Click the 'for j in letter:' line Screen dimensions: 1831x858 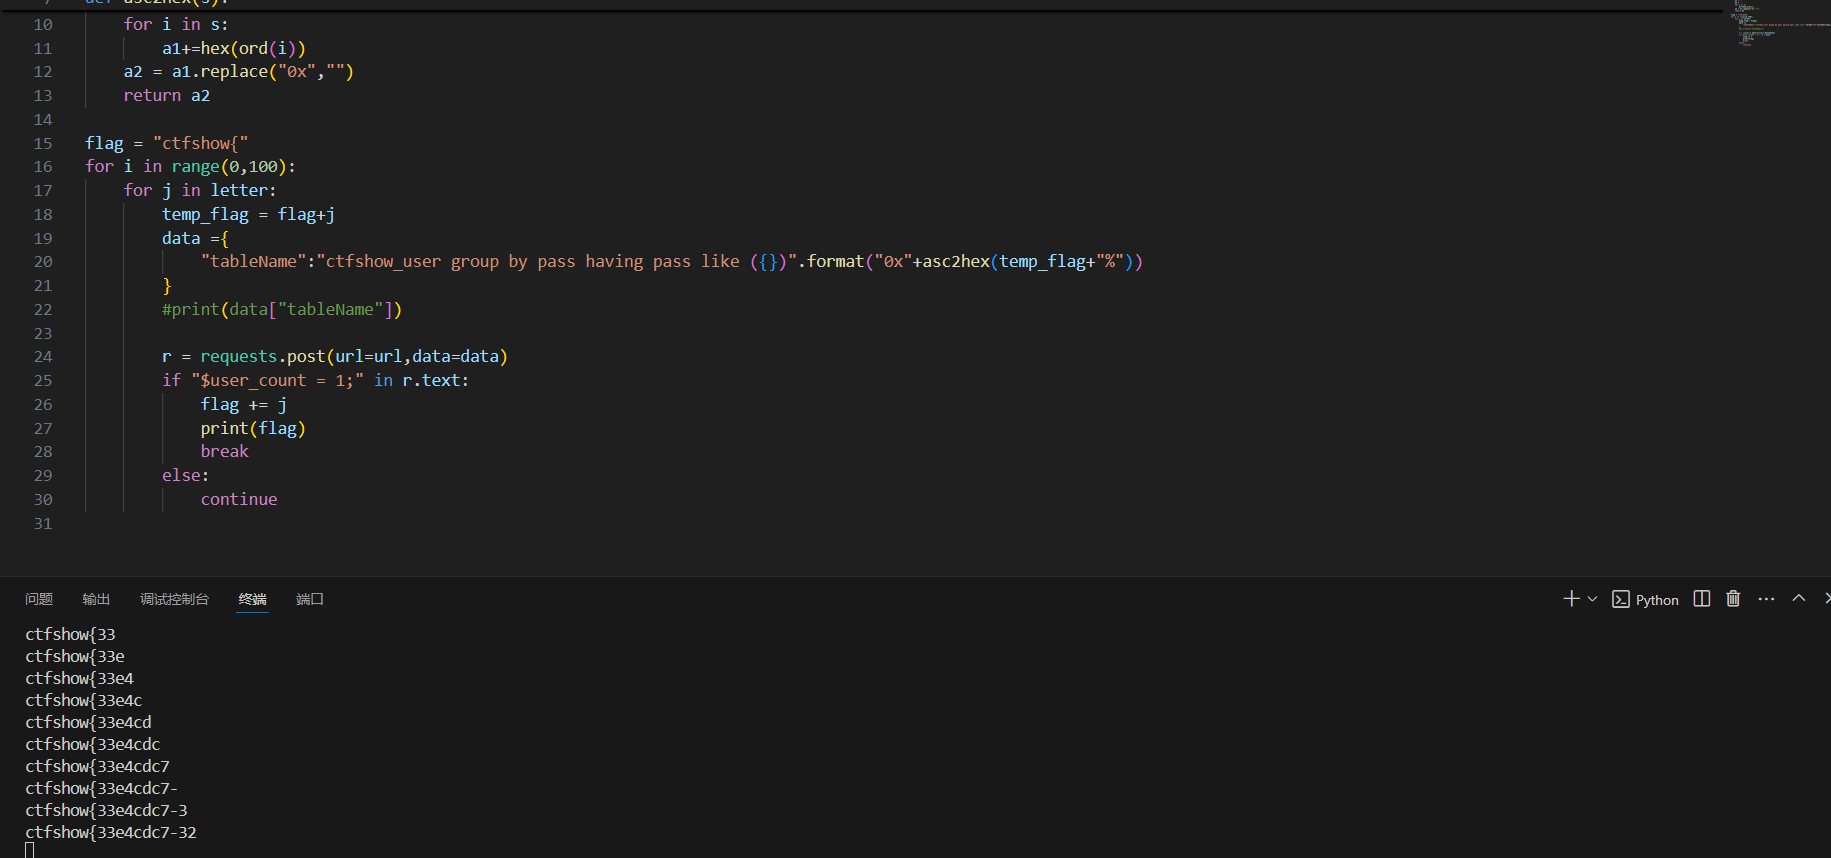(x=200, y=190)
